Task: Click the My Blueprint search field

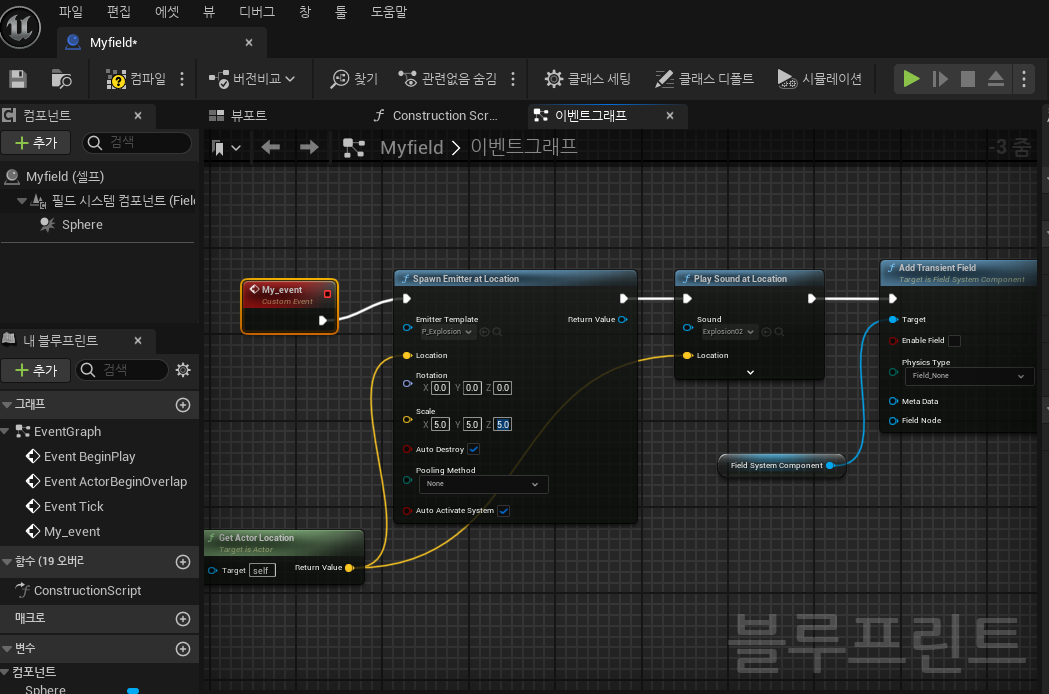Action: point(122,370)
